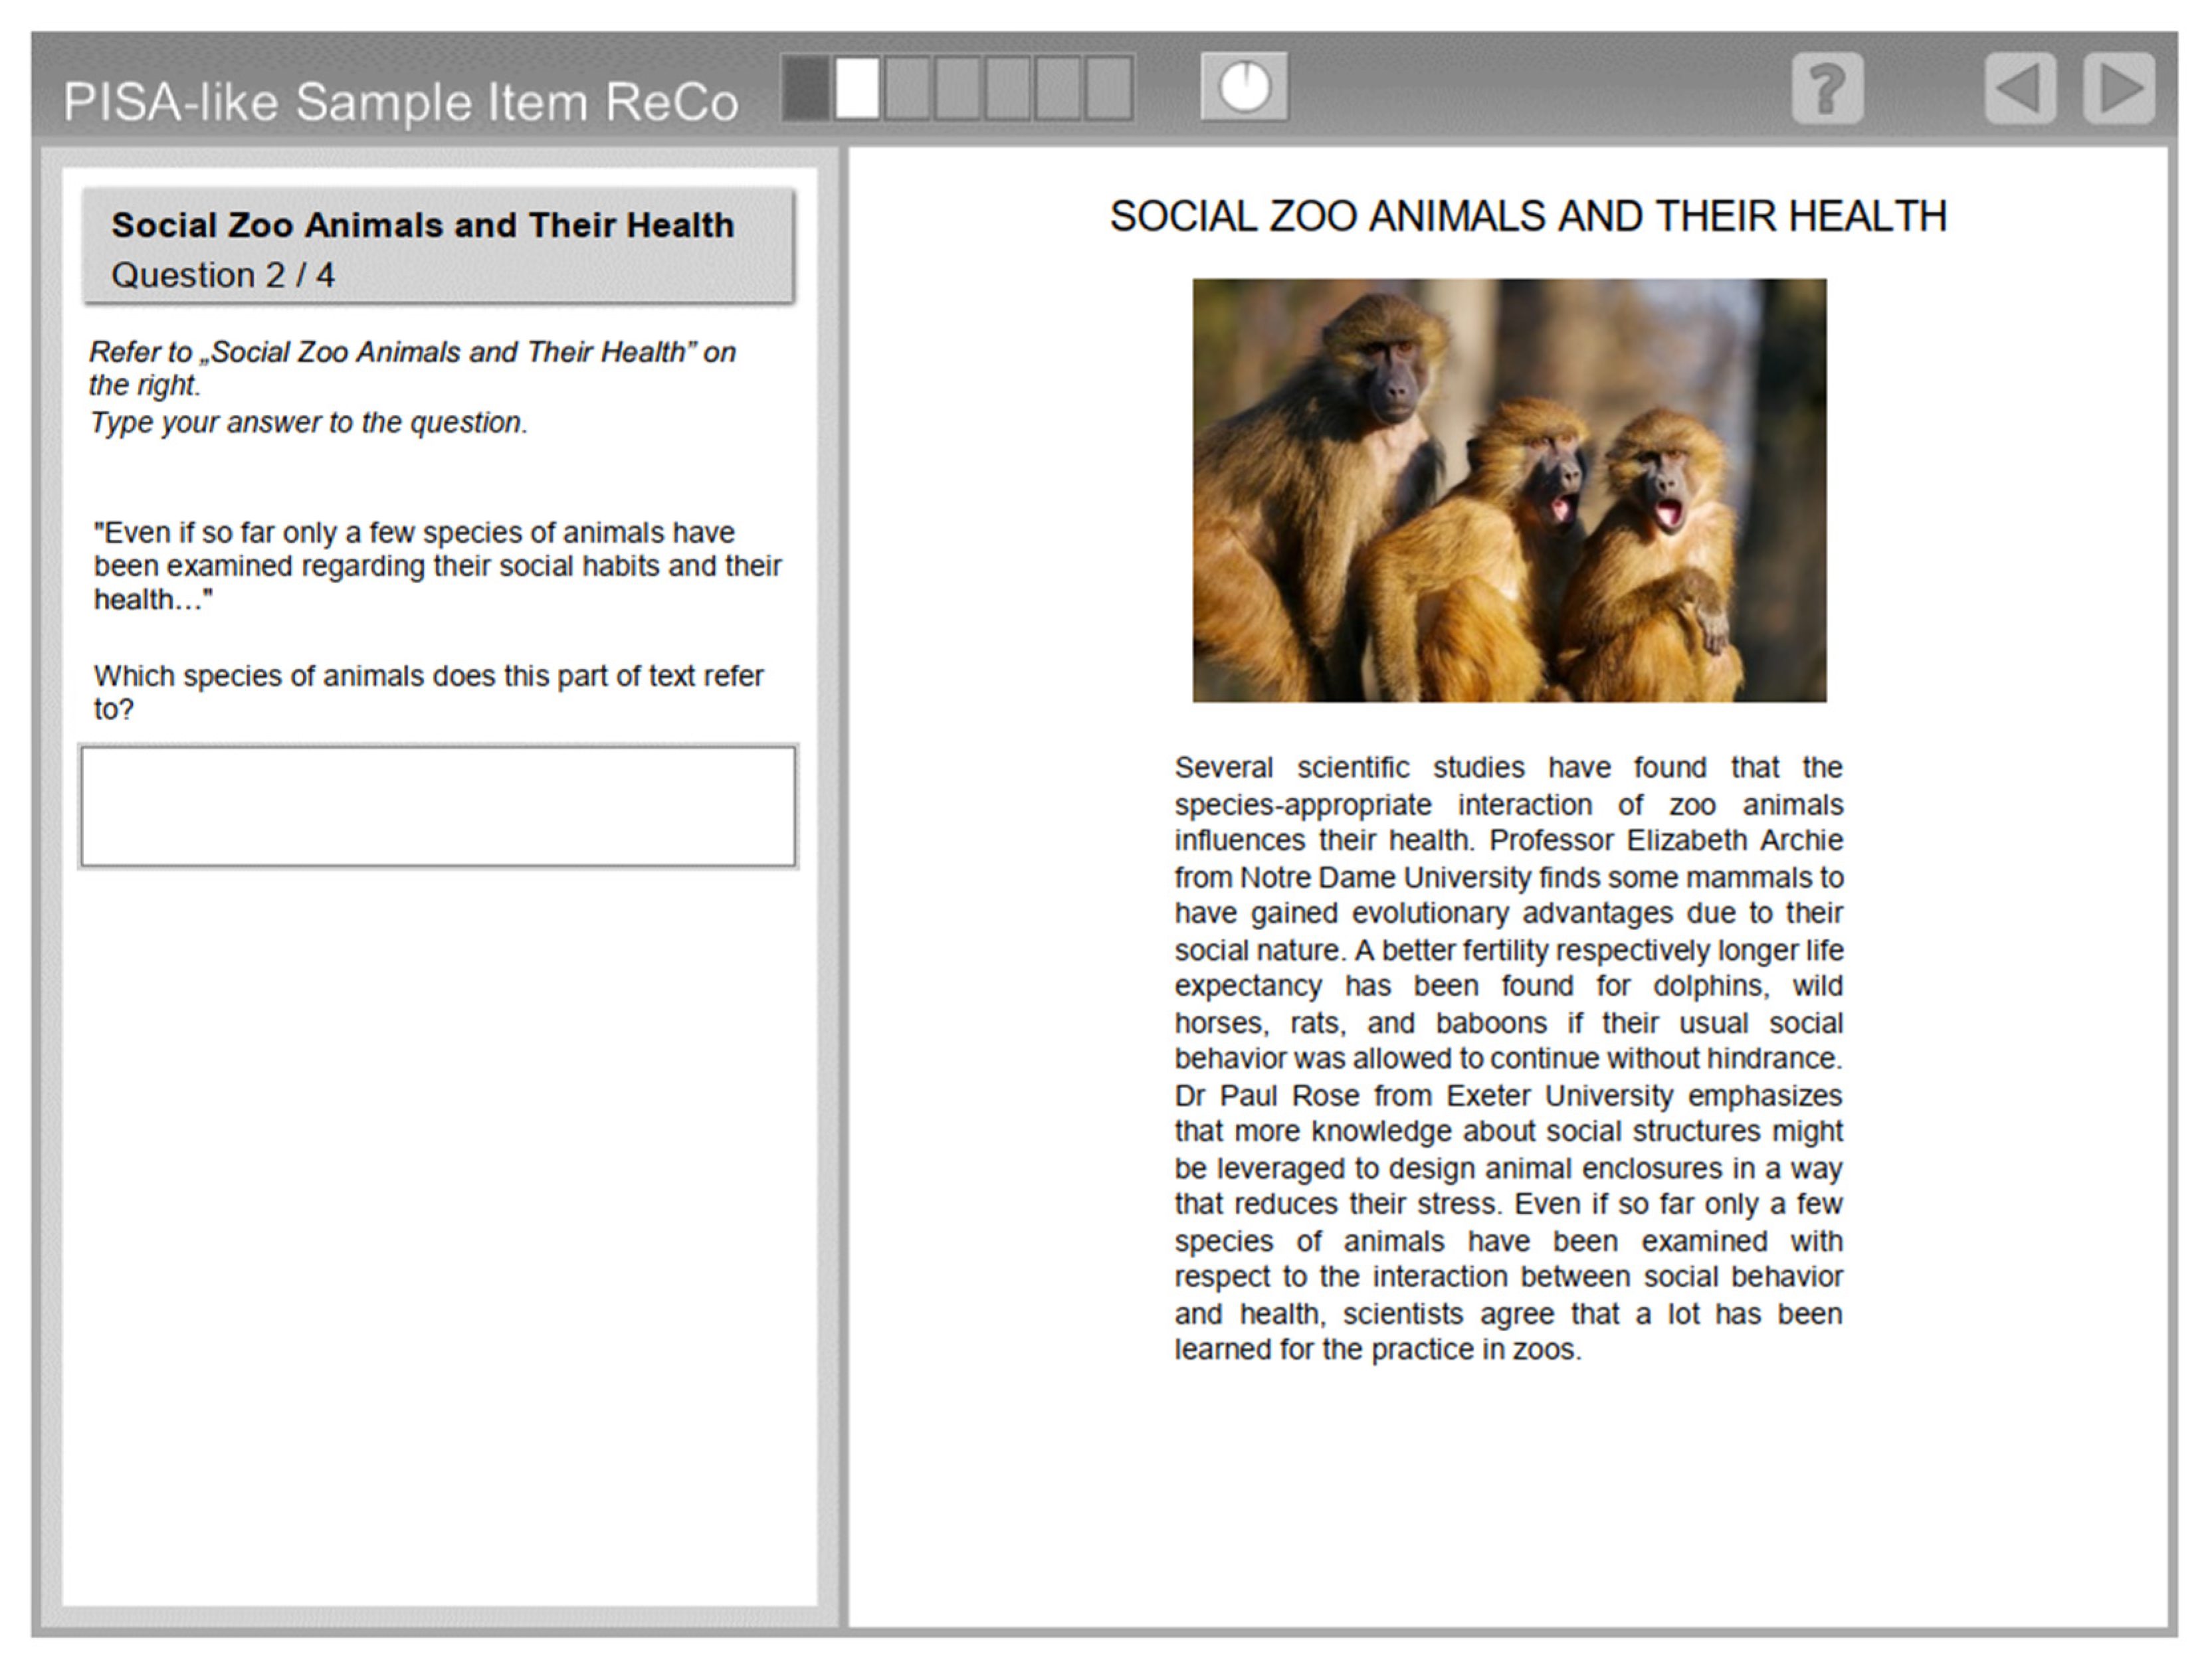Select the first dark progress square
The height and width of the screenshot is (1676, 2212).
(807, 88)
